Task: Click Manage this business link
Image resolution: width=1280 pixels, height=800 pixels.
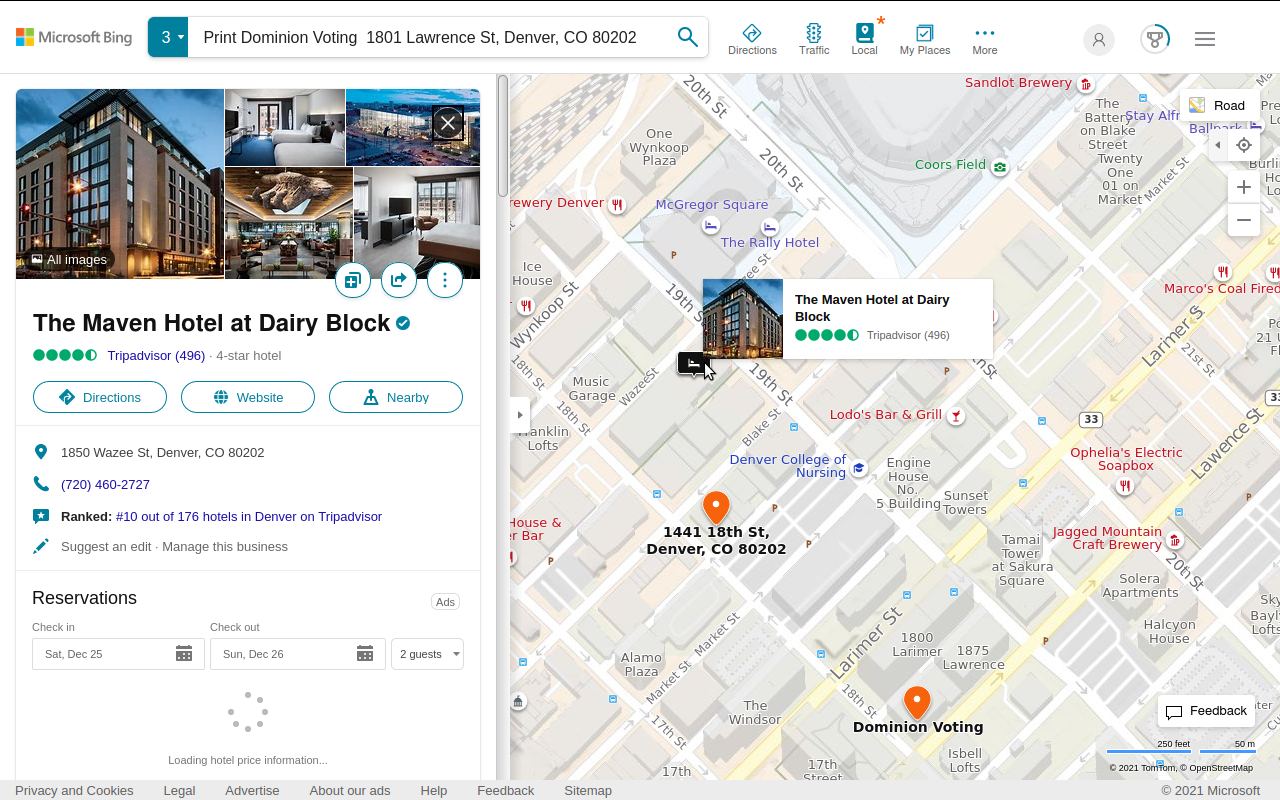Action: click(x=225, y=546)
